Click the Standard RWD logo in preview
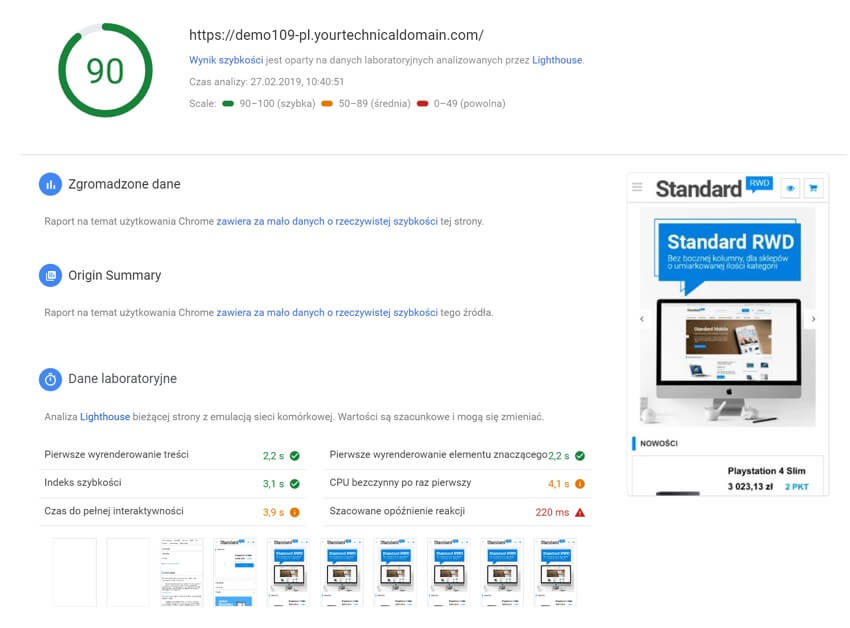This screenshot has width=850, height=628. pos(712,187)
